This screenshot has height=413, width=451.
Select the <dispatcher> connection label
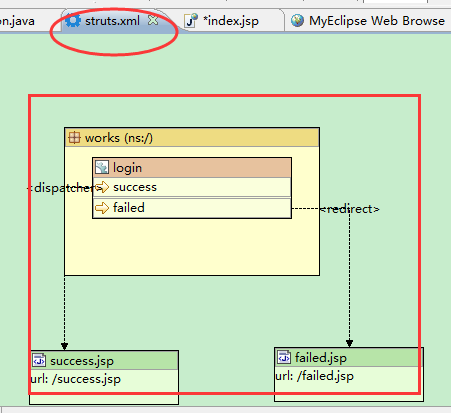click(x=64, y=188)
